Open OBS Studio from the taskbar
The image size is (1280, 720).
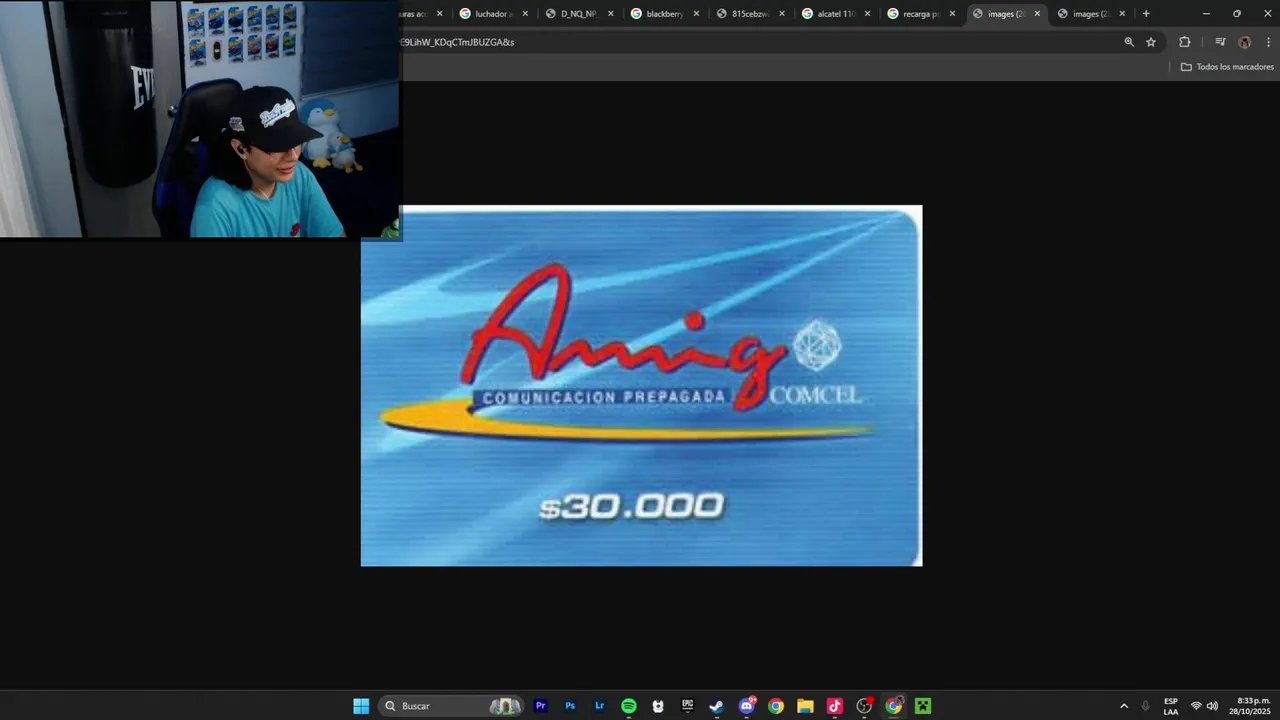(x=864, y=706)
